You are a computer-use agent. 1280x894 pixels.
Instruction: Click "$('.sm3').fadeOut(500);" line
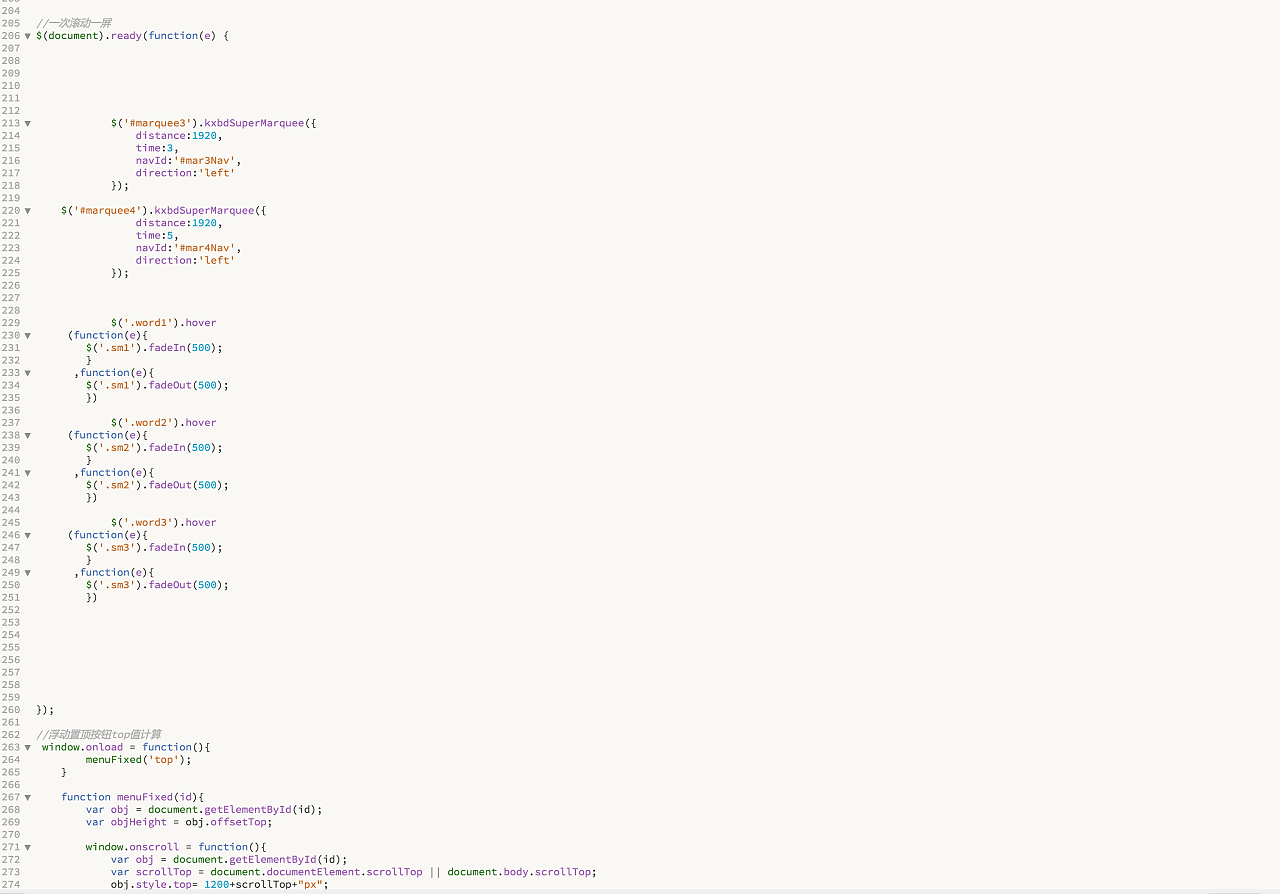[x=157, y=585]
